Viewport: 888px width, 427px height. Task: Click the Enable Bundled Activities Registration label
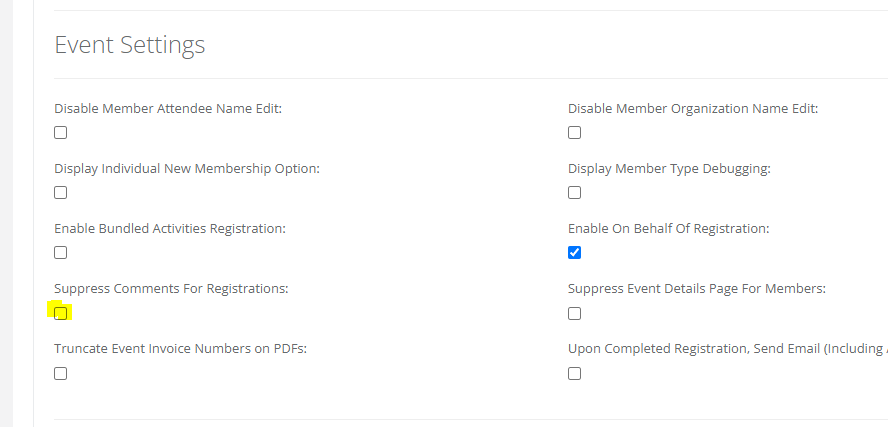[x=170, y=229]
